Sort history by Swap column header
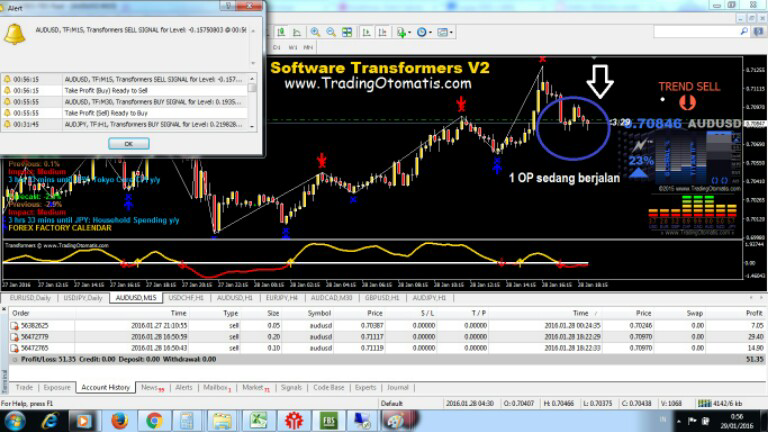768x432 pixels. [x=695, y=313]
